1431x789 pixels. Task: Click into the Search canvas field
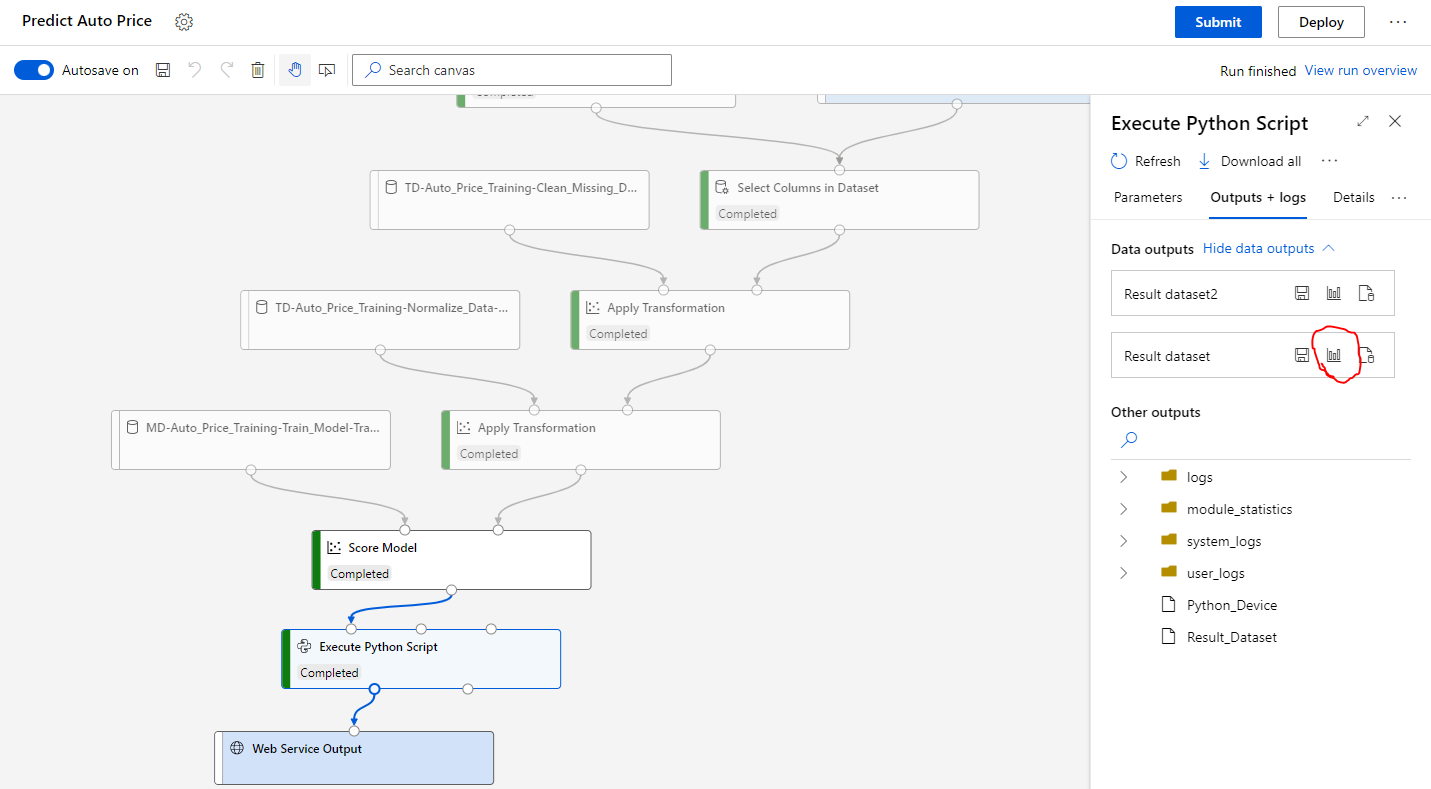512,70
